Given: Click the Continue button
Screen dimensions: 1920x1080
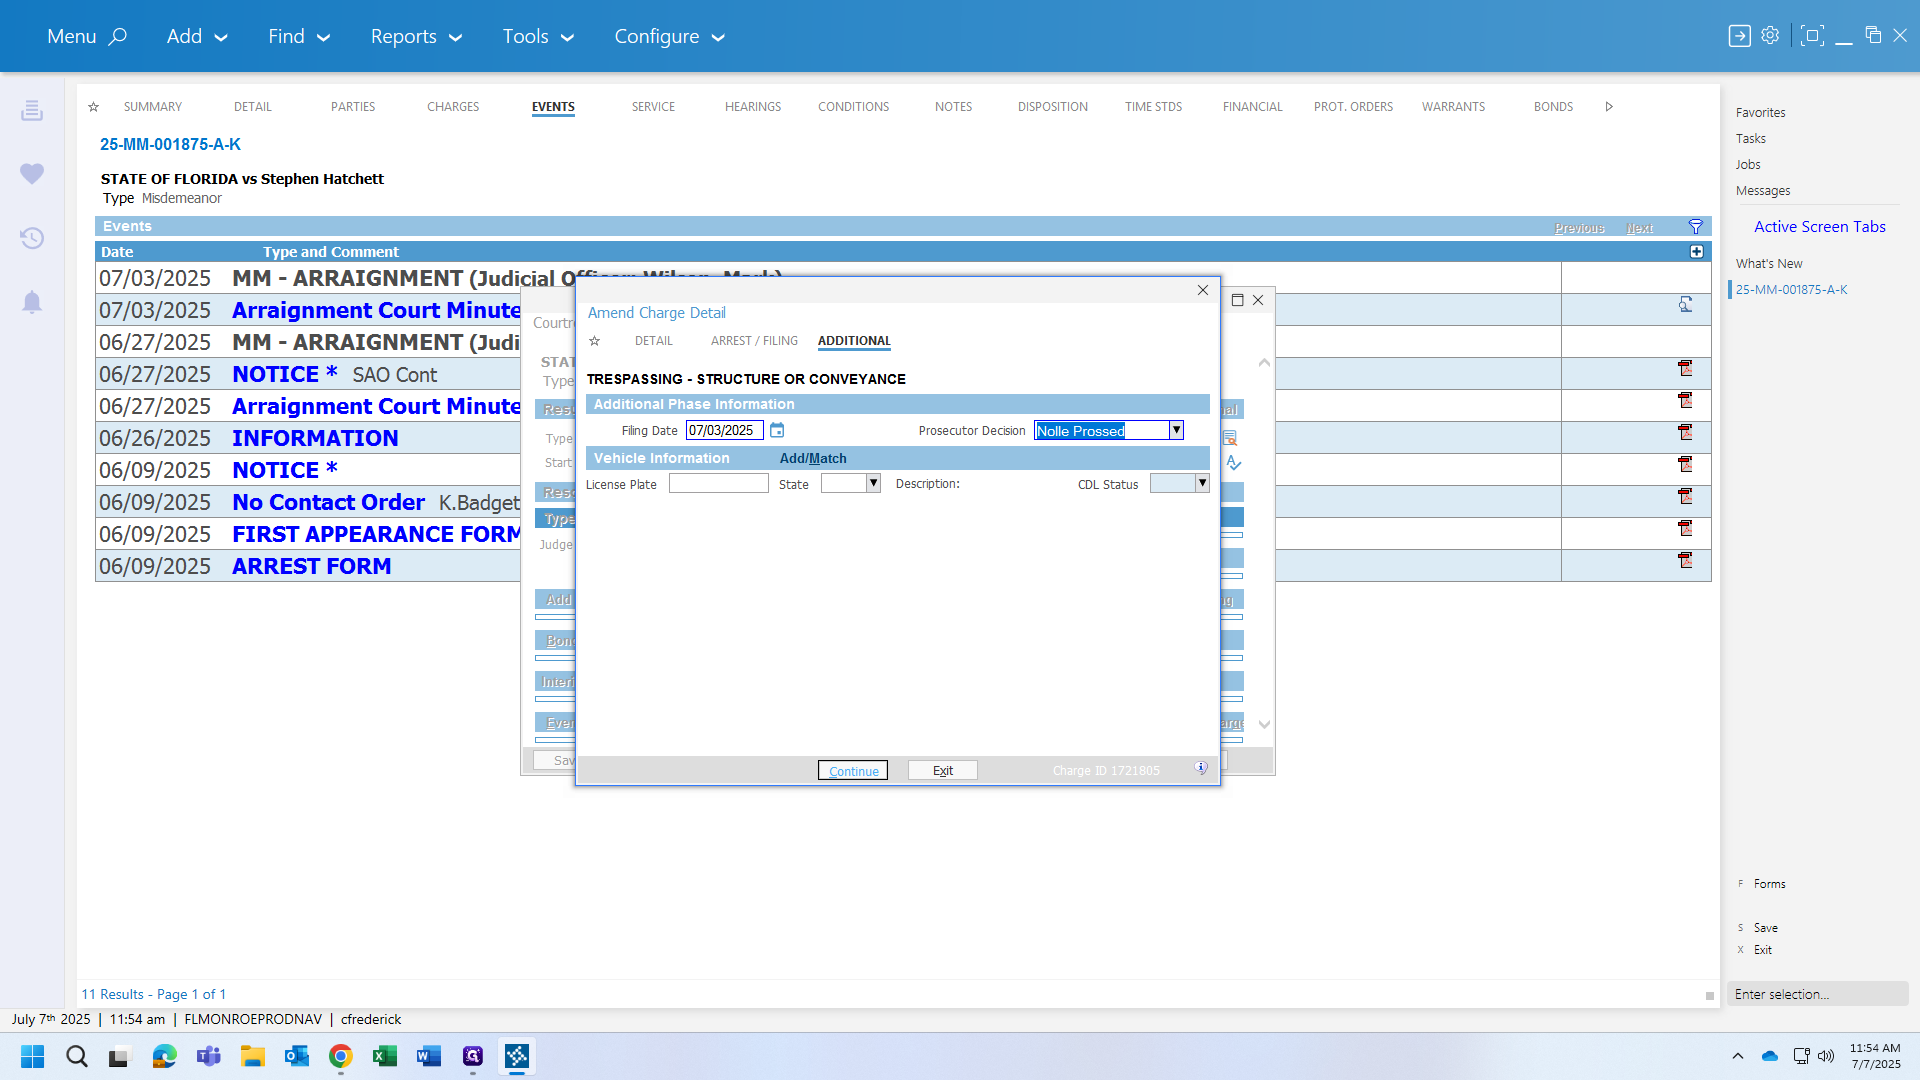Looking at the screenshot, I should tap(853, 771).
